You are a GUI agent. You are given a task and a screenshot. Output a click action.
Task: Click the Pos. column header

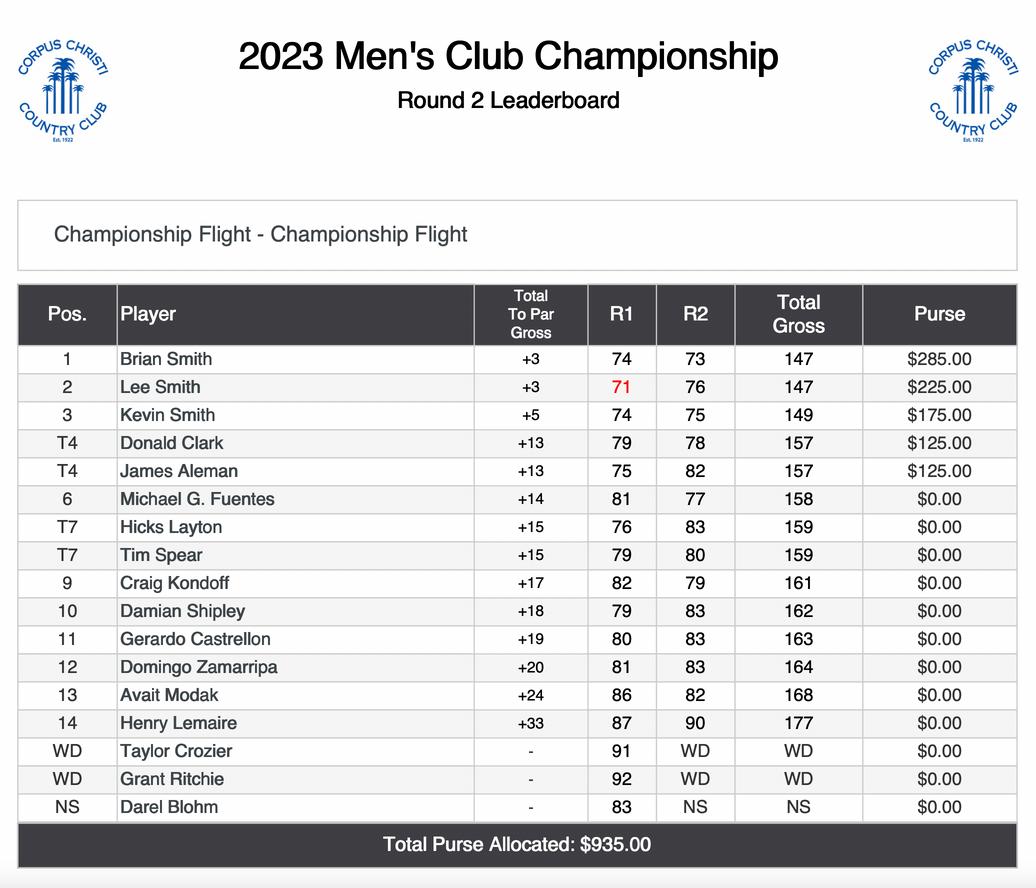67,314
